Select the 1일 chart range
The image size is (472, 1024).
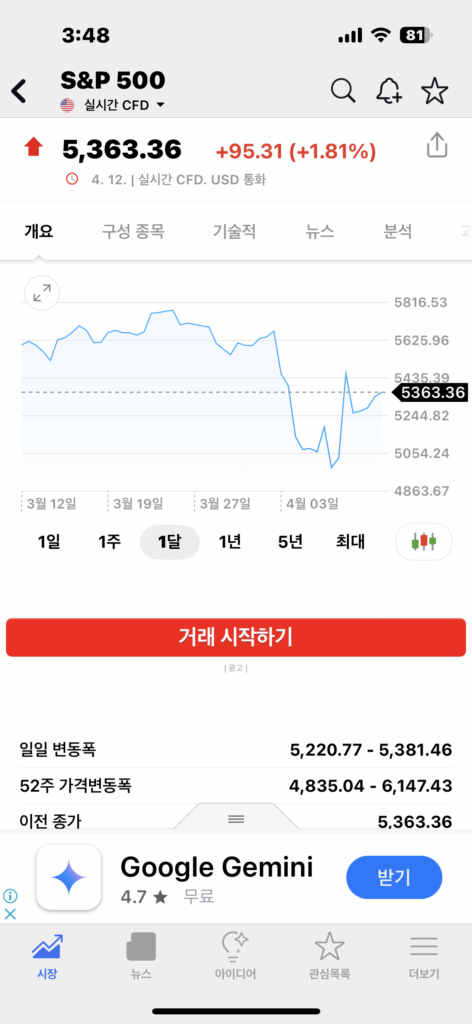[x=49, y=542]
